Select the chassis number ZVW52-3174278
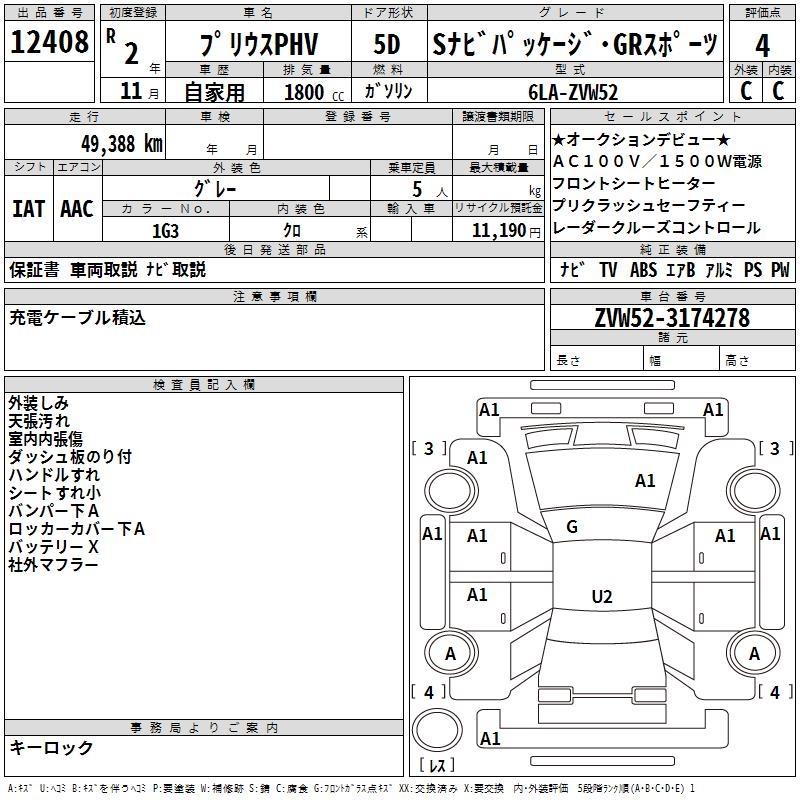800x800 pixels. [672, 318]
